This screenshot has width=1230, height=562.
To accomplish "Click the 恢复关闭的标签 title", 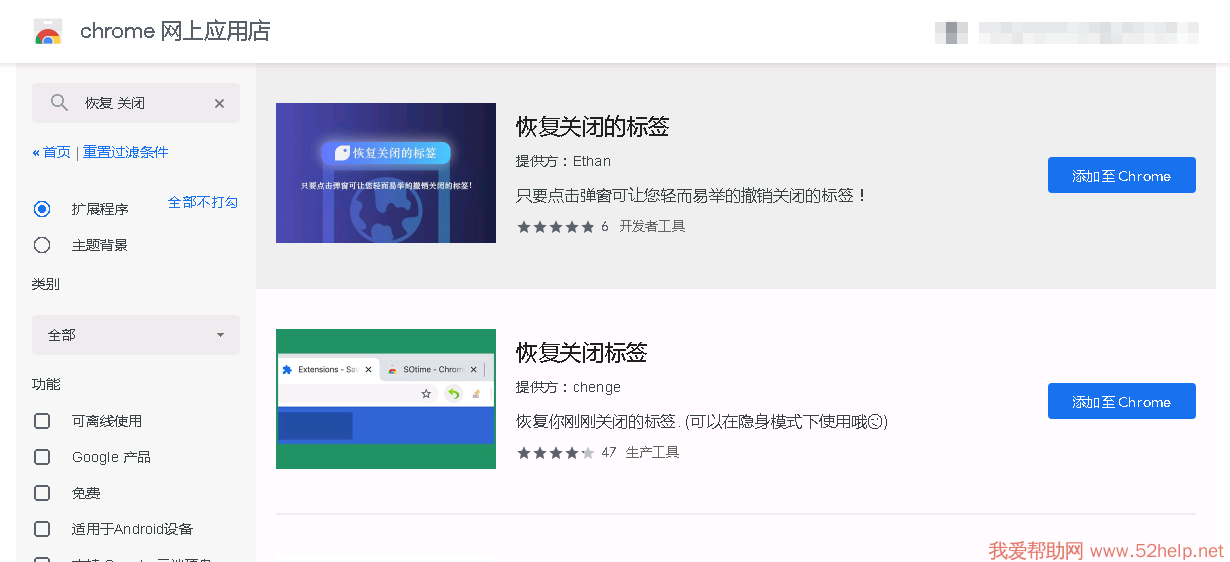I will pyautogui.click(x=592, y=127).
